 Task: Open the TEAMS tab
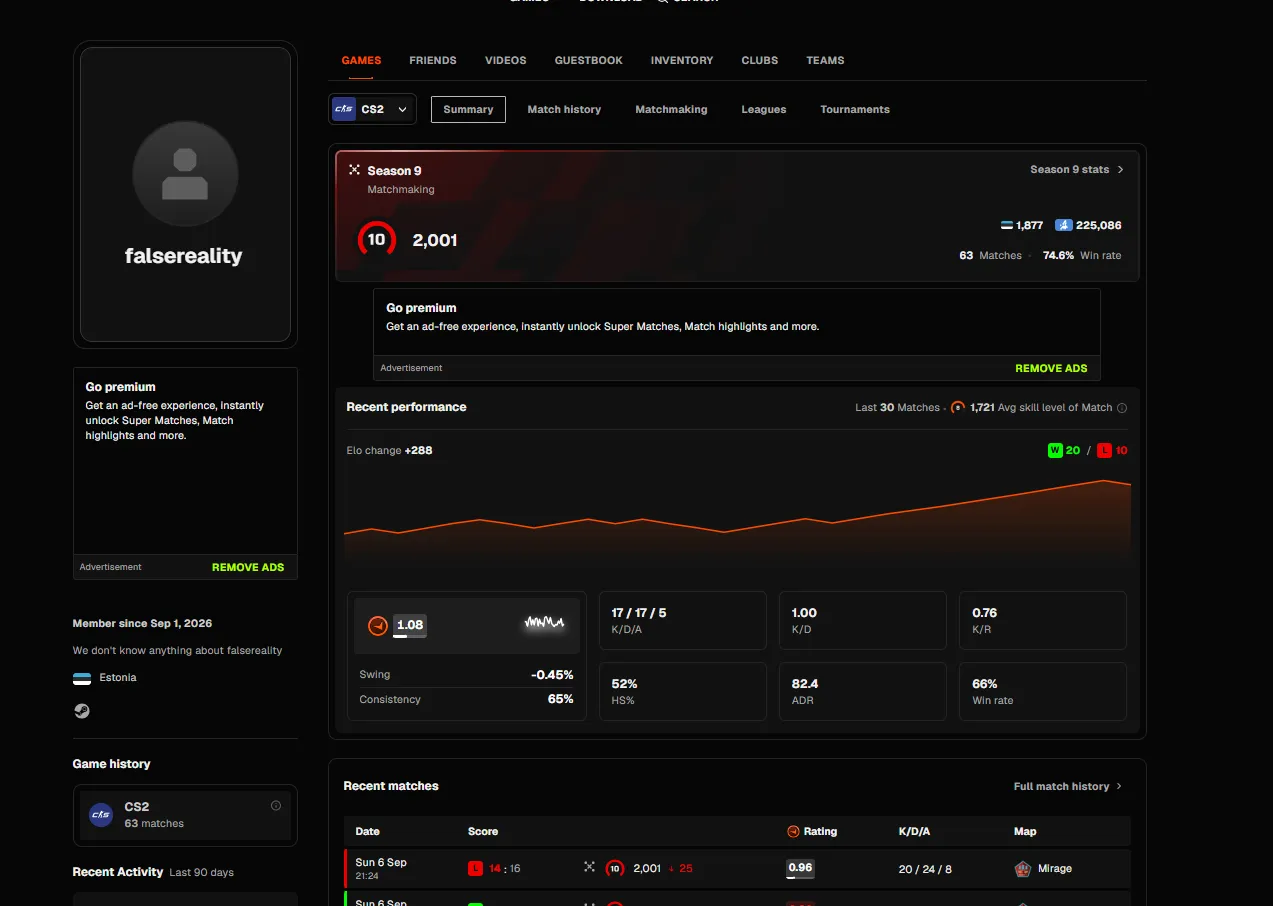825,61
